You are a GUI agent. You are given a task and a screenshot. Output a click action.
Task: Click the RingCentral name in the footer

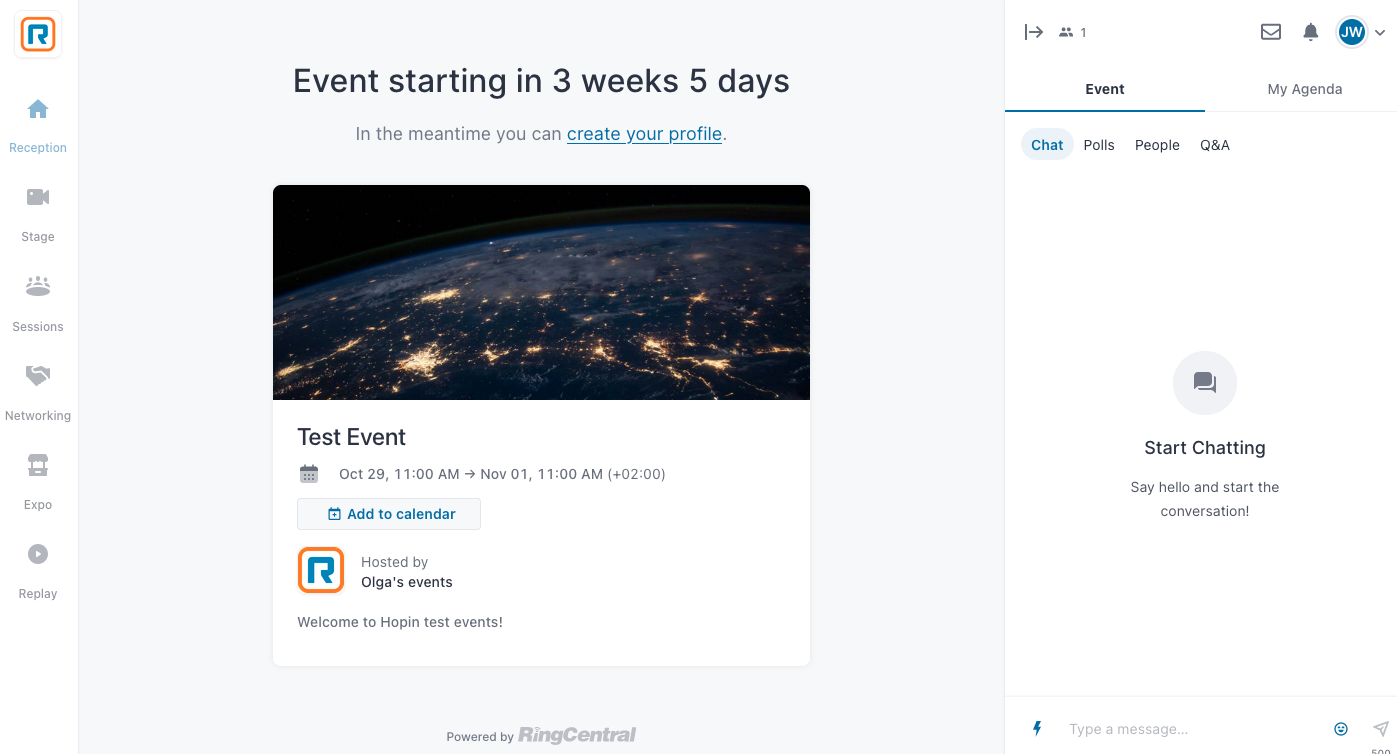[577, 735]
